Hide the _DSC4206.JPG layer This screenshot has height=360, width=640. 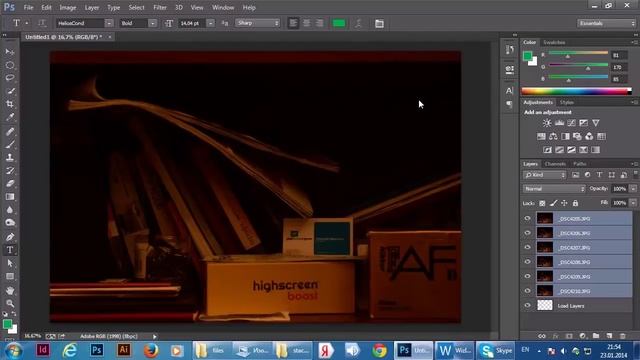[527, 233]
